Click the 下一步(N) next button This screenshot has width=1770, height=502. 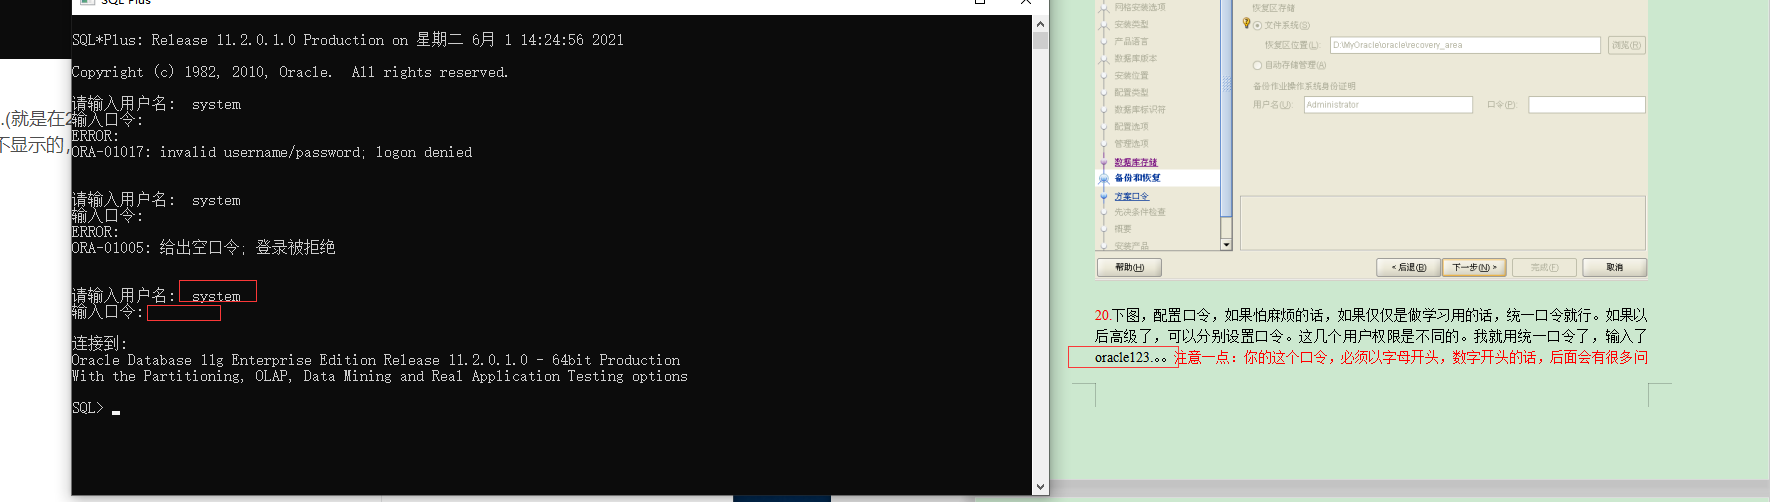pos(1475,267)
